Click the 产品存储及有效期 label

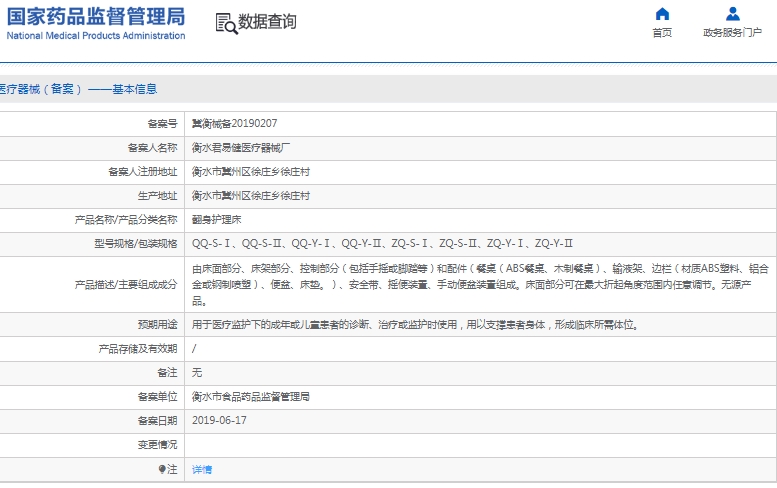pos(137,349)
